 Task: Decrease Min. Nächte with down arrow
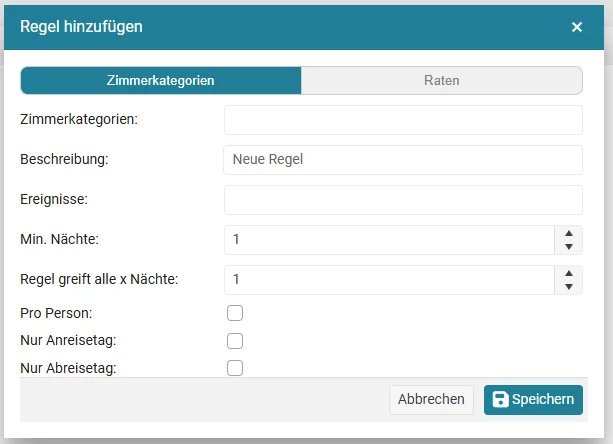[x=569, y=247]
